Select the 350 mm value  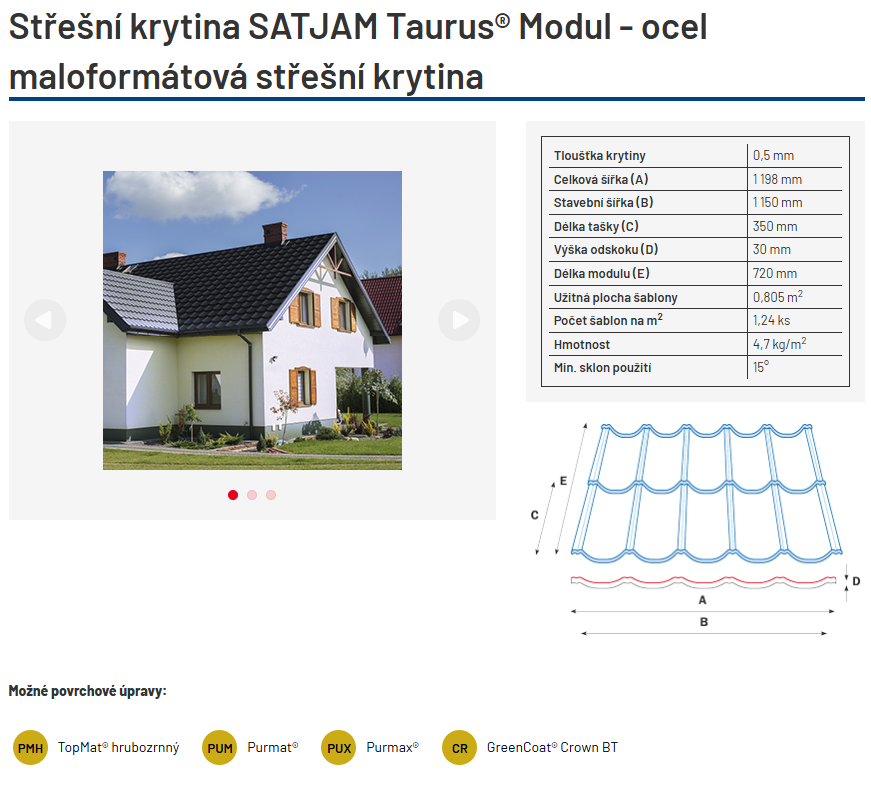point(775,227)
